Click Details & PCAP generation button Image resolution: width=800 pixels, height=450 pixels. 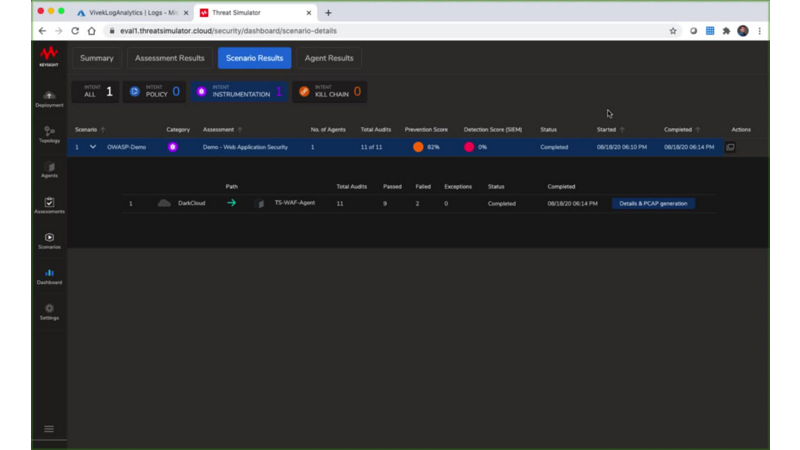(653, 204)
